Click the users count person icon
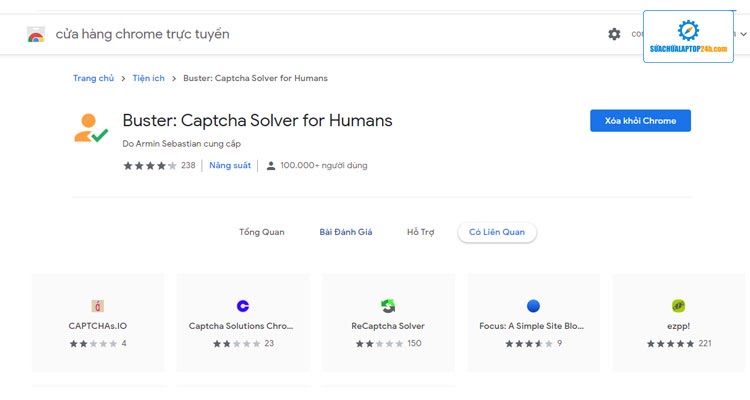Screen dimensions: 750x400 [271, 166]
